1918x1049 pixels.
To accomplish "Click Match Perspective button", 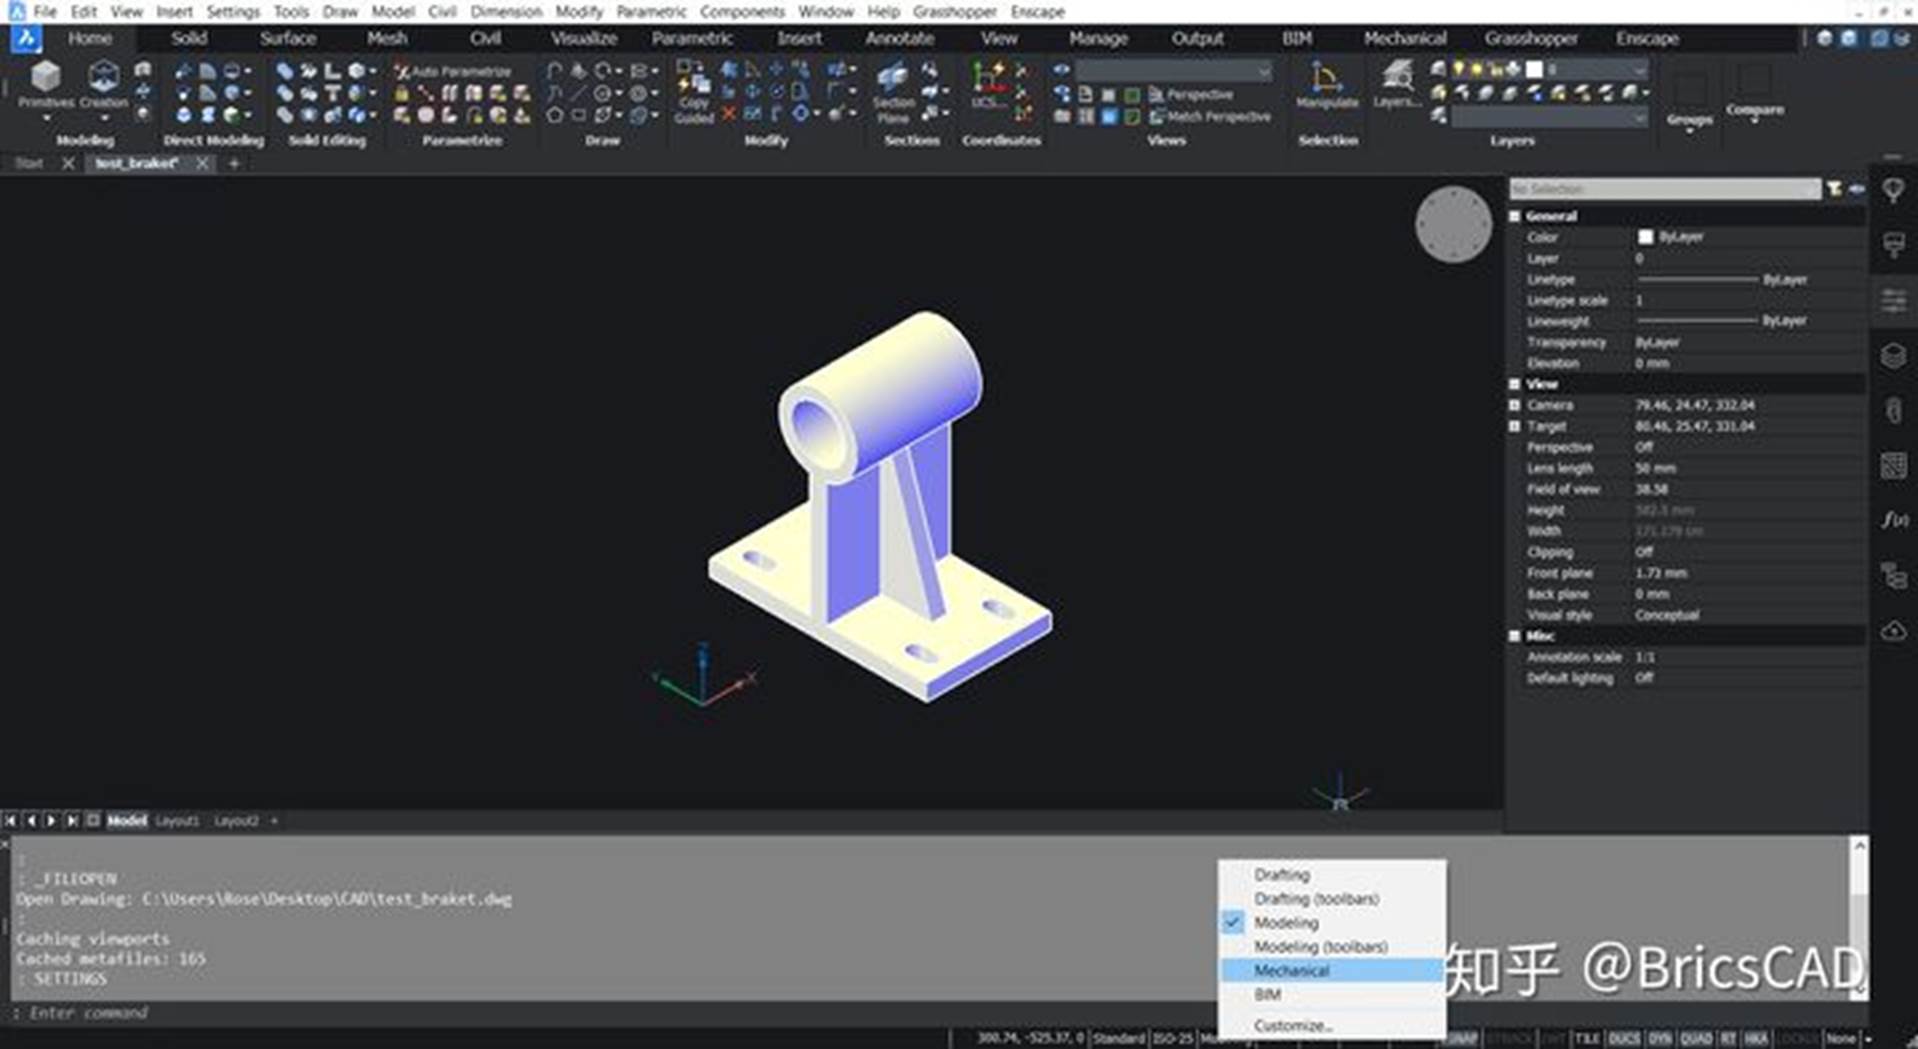I will 1209,116.
